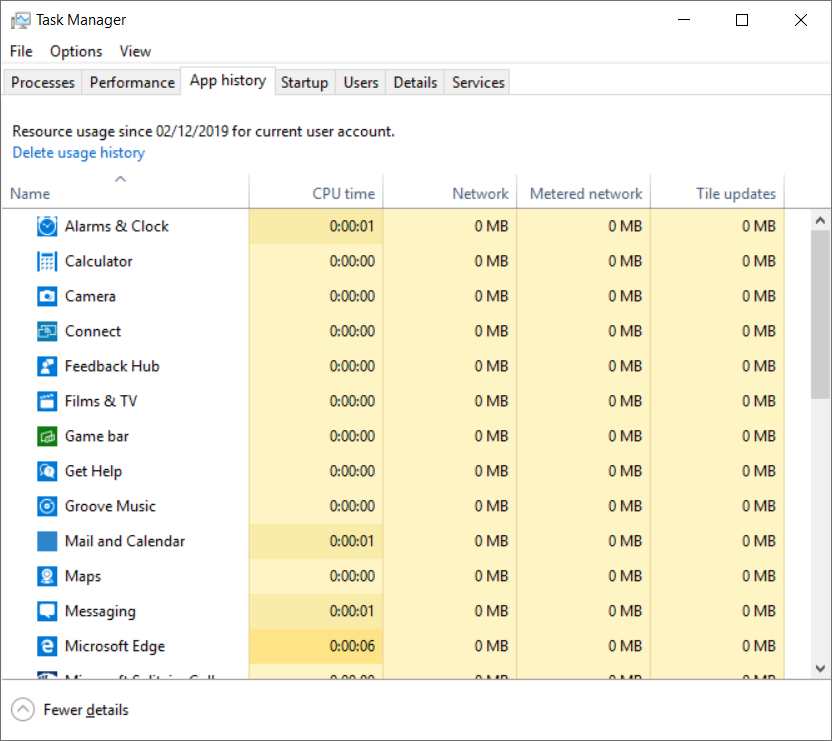This screenshot has width=832, height=741.
Task: Click the Messaging app icon
Action: pyautogui.click(x=47, y=611)
